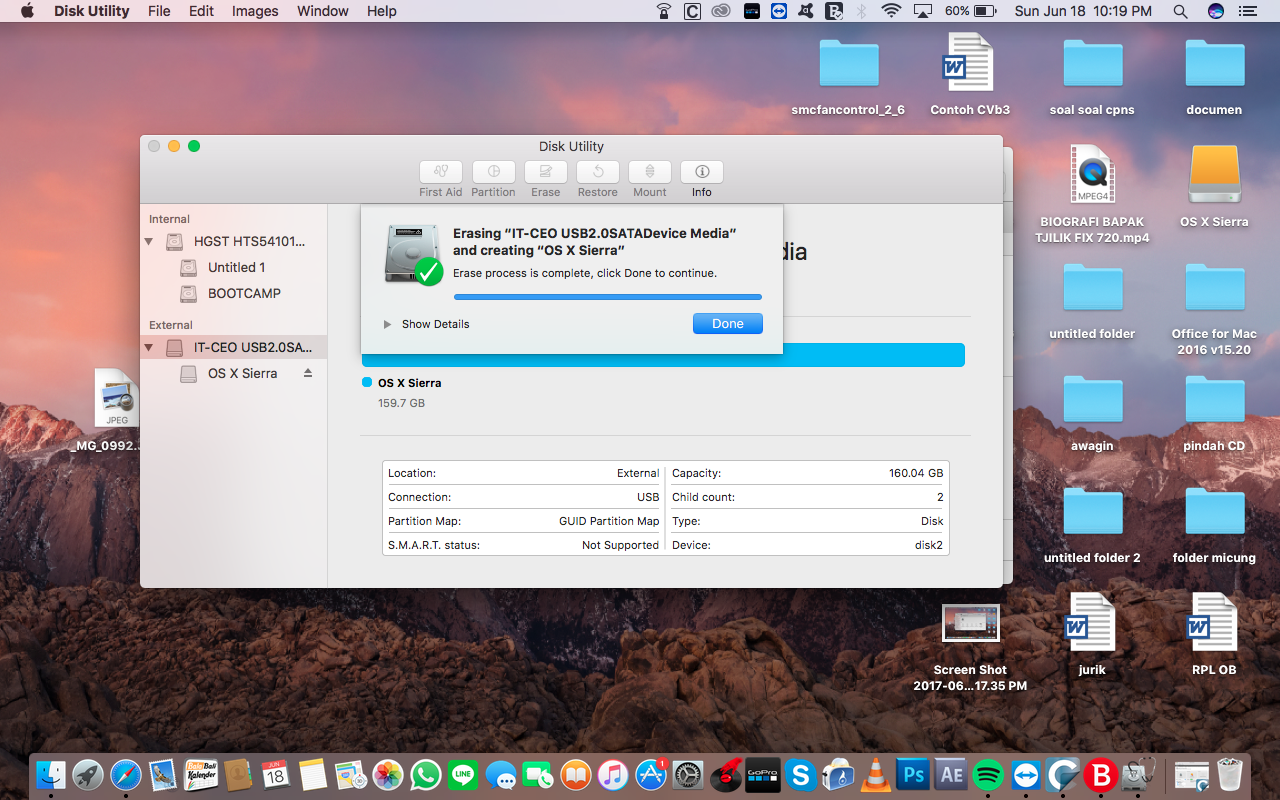Eject the OS X Sierra volume

pyautogui.click(x=307, y=372)
